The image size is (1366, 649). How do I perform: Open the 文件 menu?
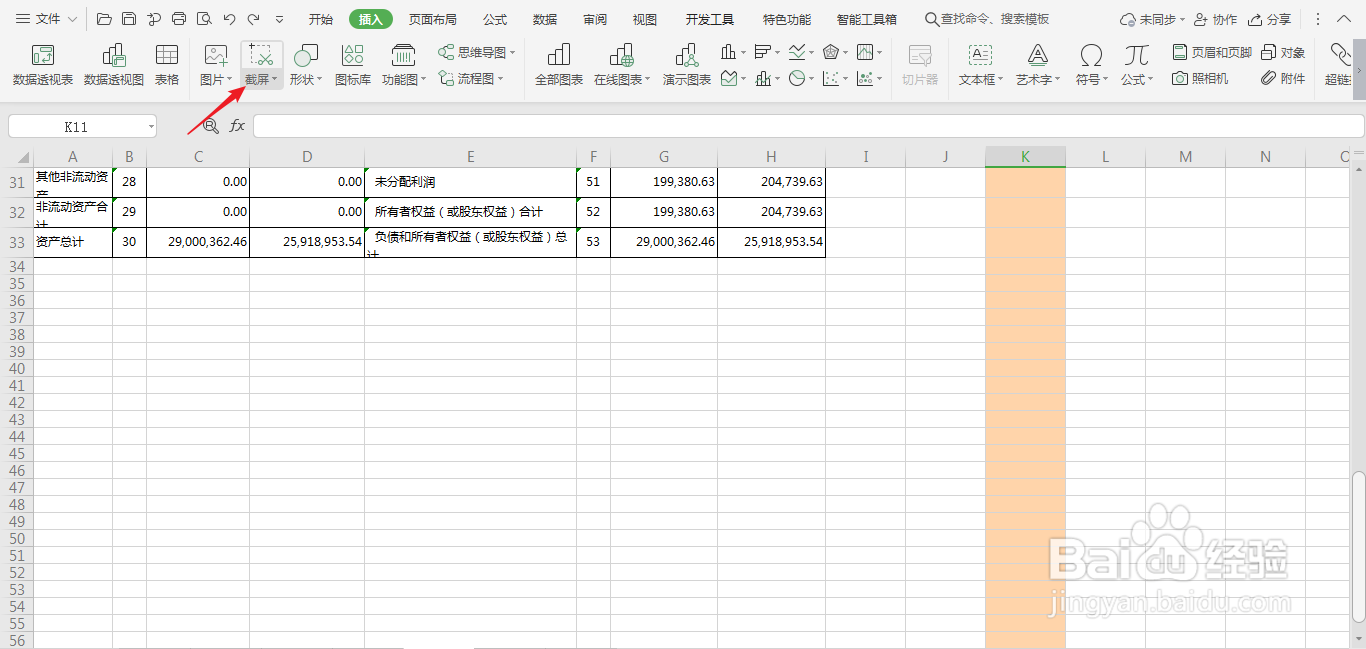[x=46, y=19]
